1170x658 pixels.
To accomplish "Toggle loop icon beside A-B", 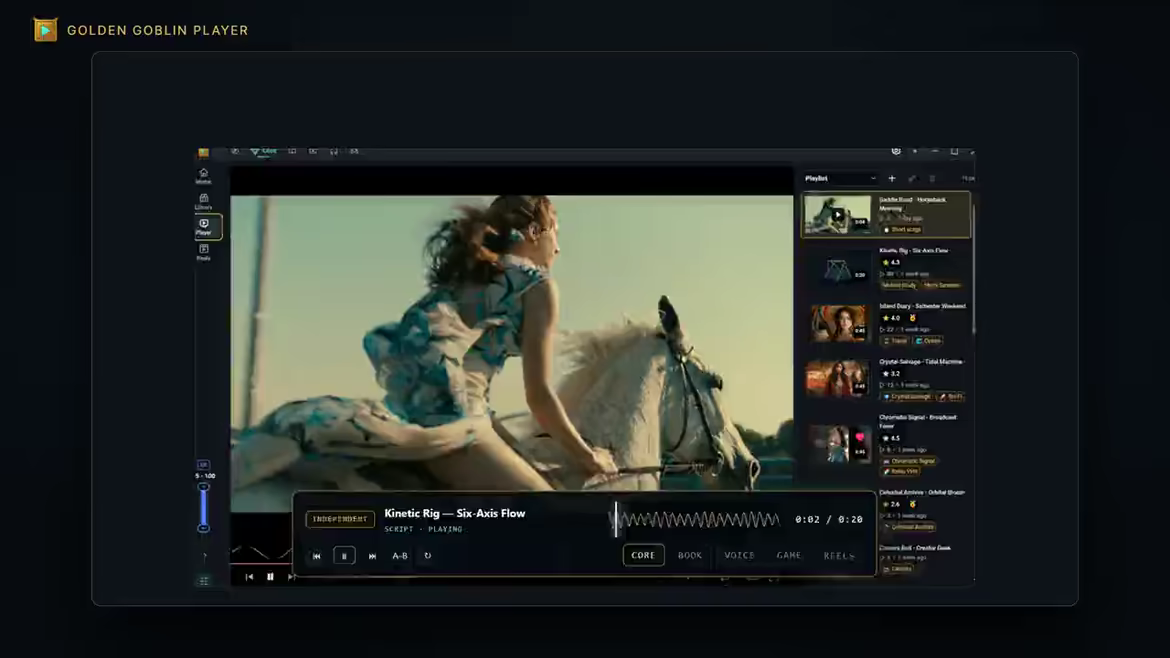I will [x=428, y=556].
